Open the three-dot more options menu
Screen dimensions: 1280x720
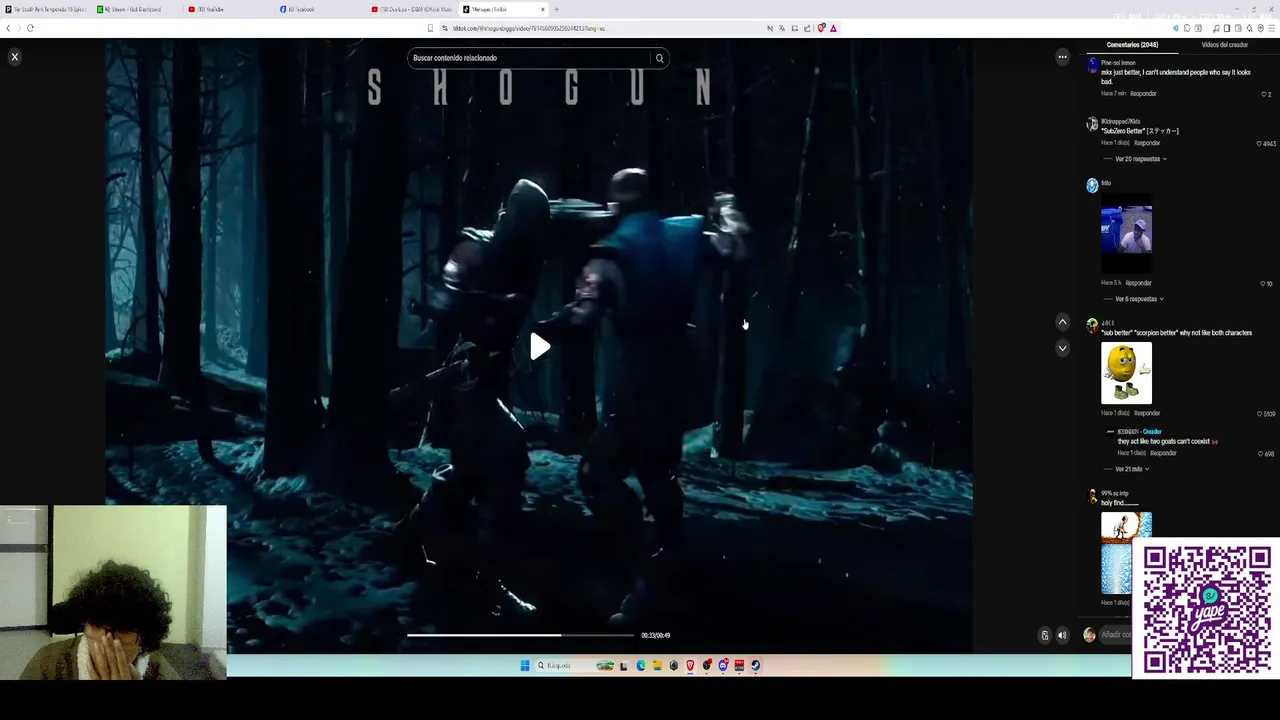tap(1062, 57)
